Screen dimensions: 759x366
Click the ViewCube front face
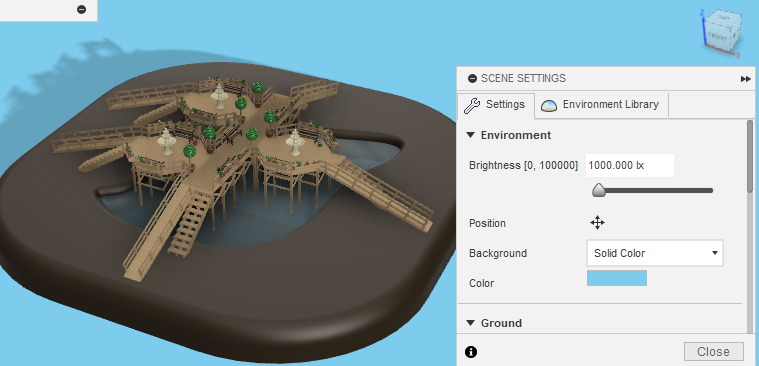pos(717,37)
